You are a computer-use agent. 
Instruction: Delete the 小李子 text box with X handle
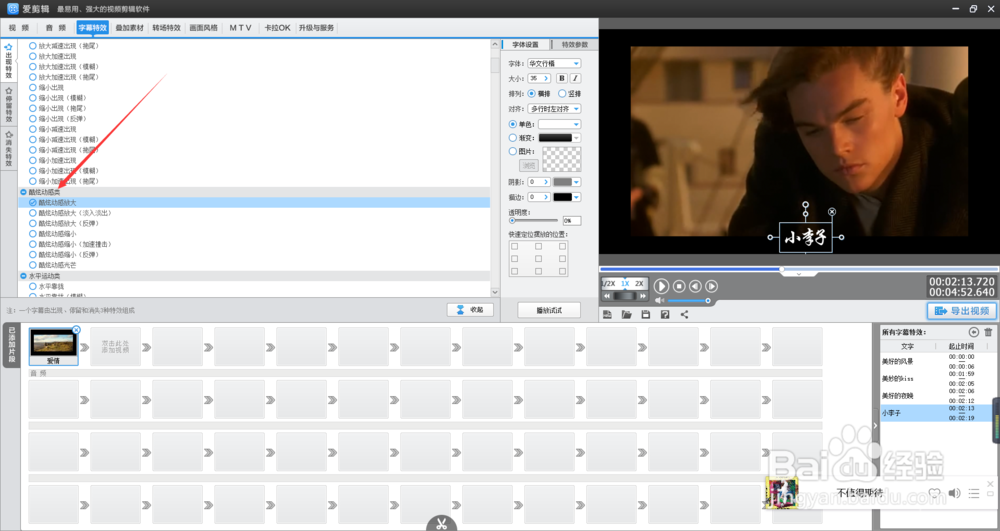click(832, 212)
